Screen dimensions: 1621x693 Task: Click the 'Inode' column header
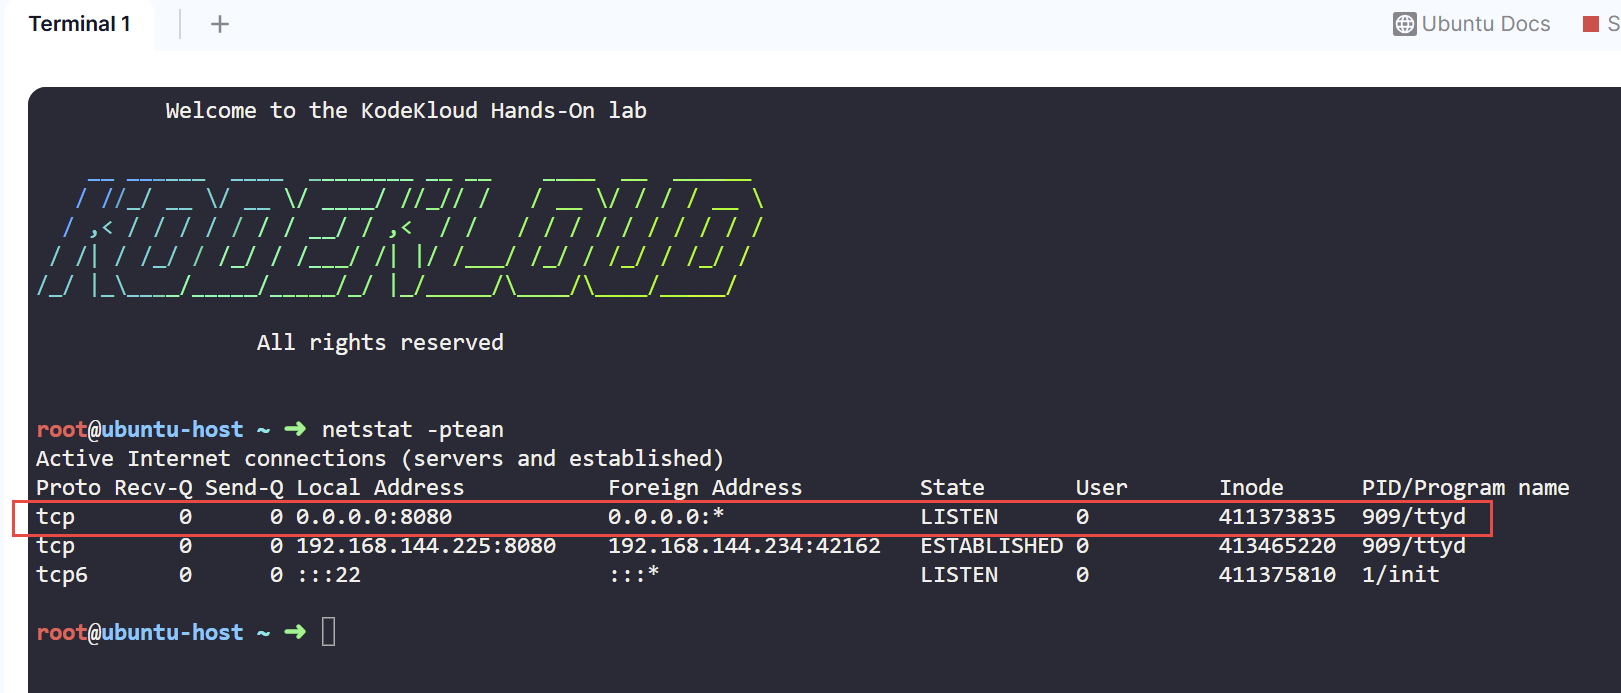click(1251, 487)
